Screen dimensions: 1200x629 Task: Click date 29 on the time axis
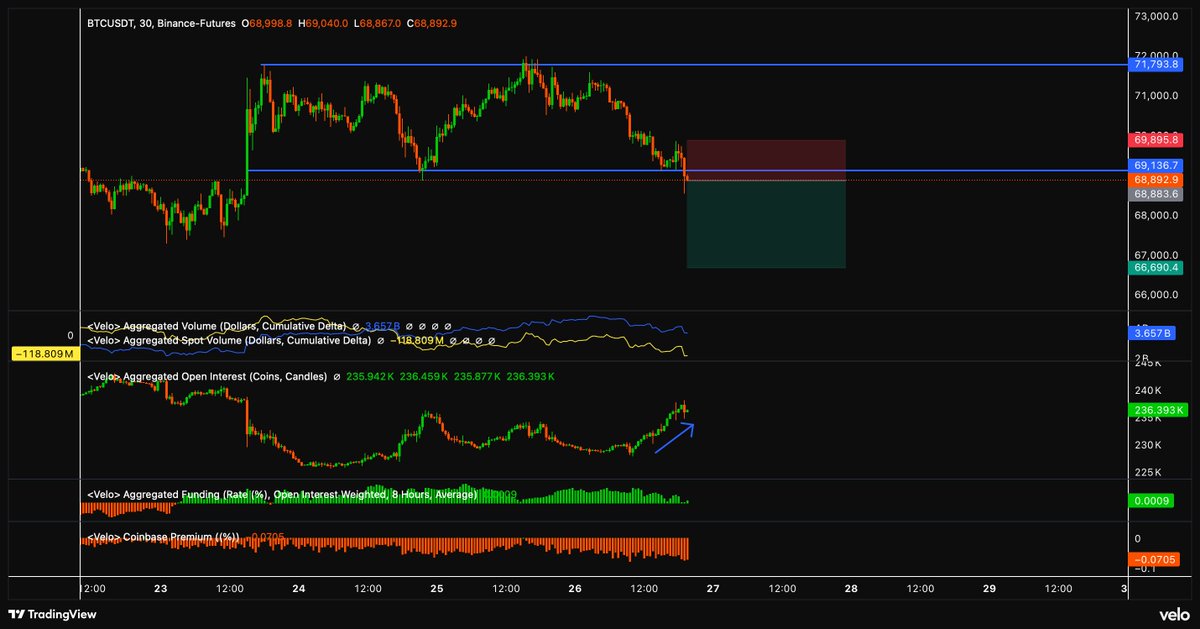point(989,589)
